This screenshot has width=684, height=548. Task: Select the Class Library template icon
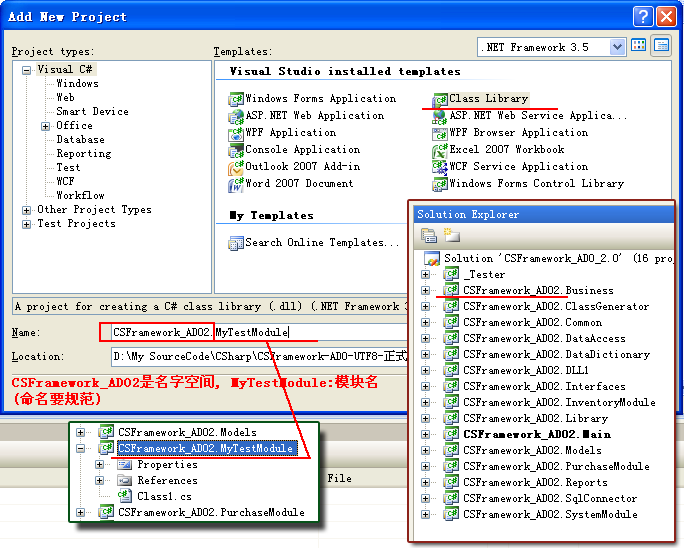[x=440, y=99]
